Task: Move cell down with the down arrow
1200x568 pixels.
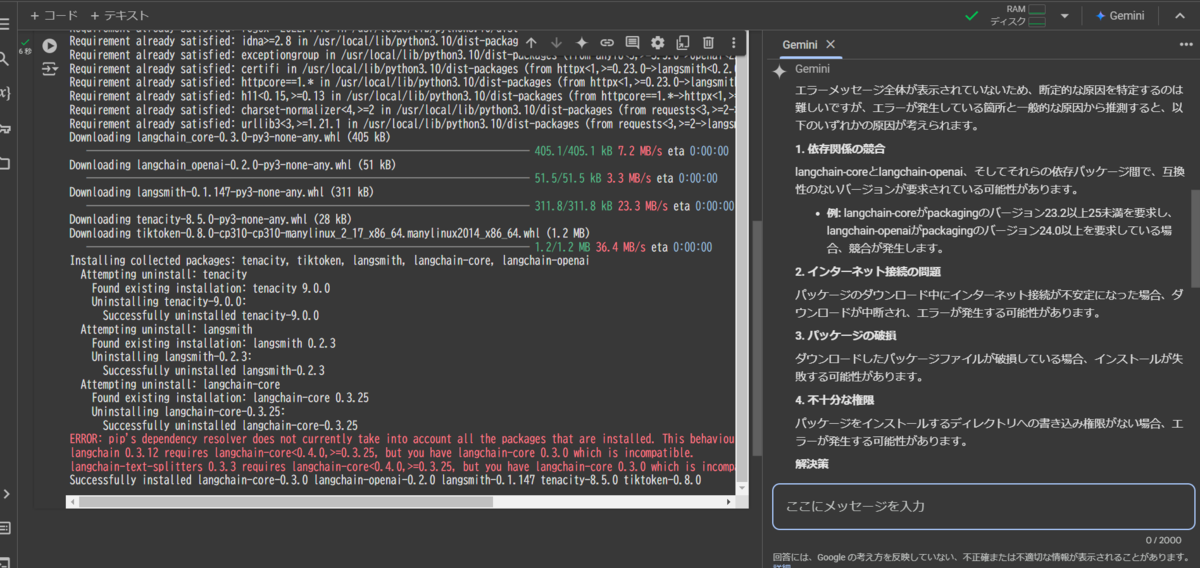Action: (557, 43)
